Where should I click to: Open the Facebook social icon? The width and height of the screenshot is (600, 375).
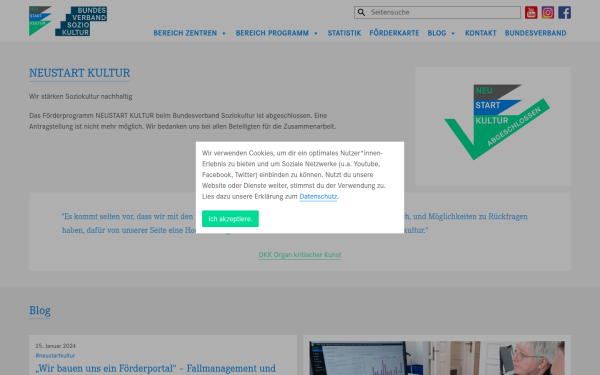tap(564, 13)
